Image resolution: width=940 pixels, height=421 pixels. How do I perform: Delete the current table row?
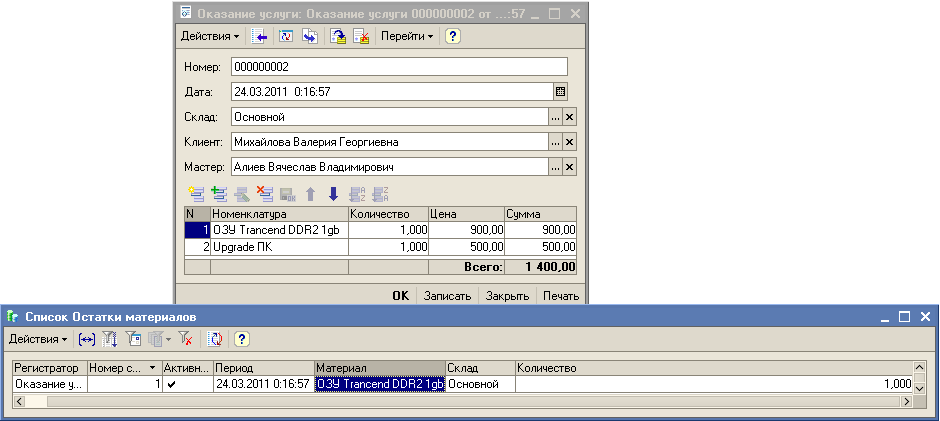coord(265,194)
